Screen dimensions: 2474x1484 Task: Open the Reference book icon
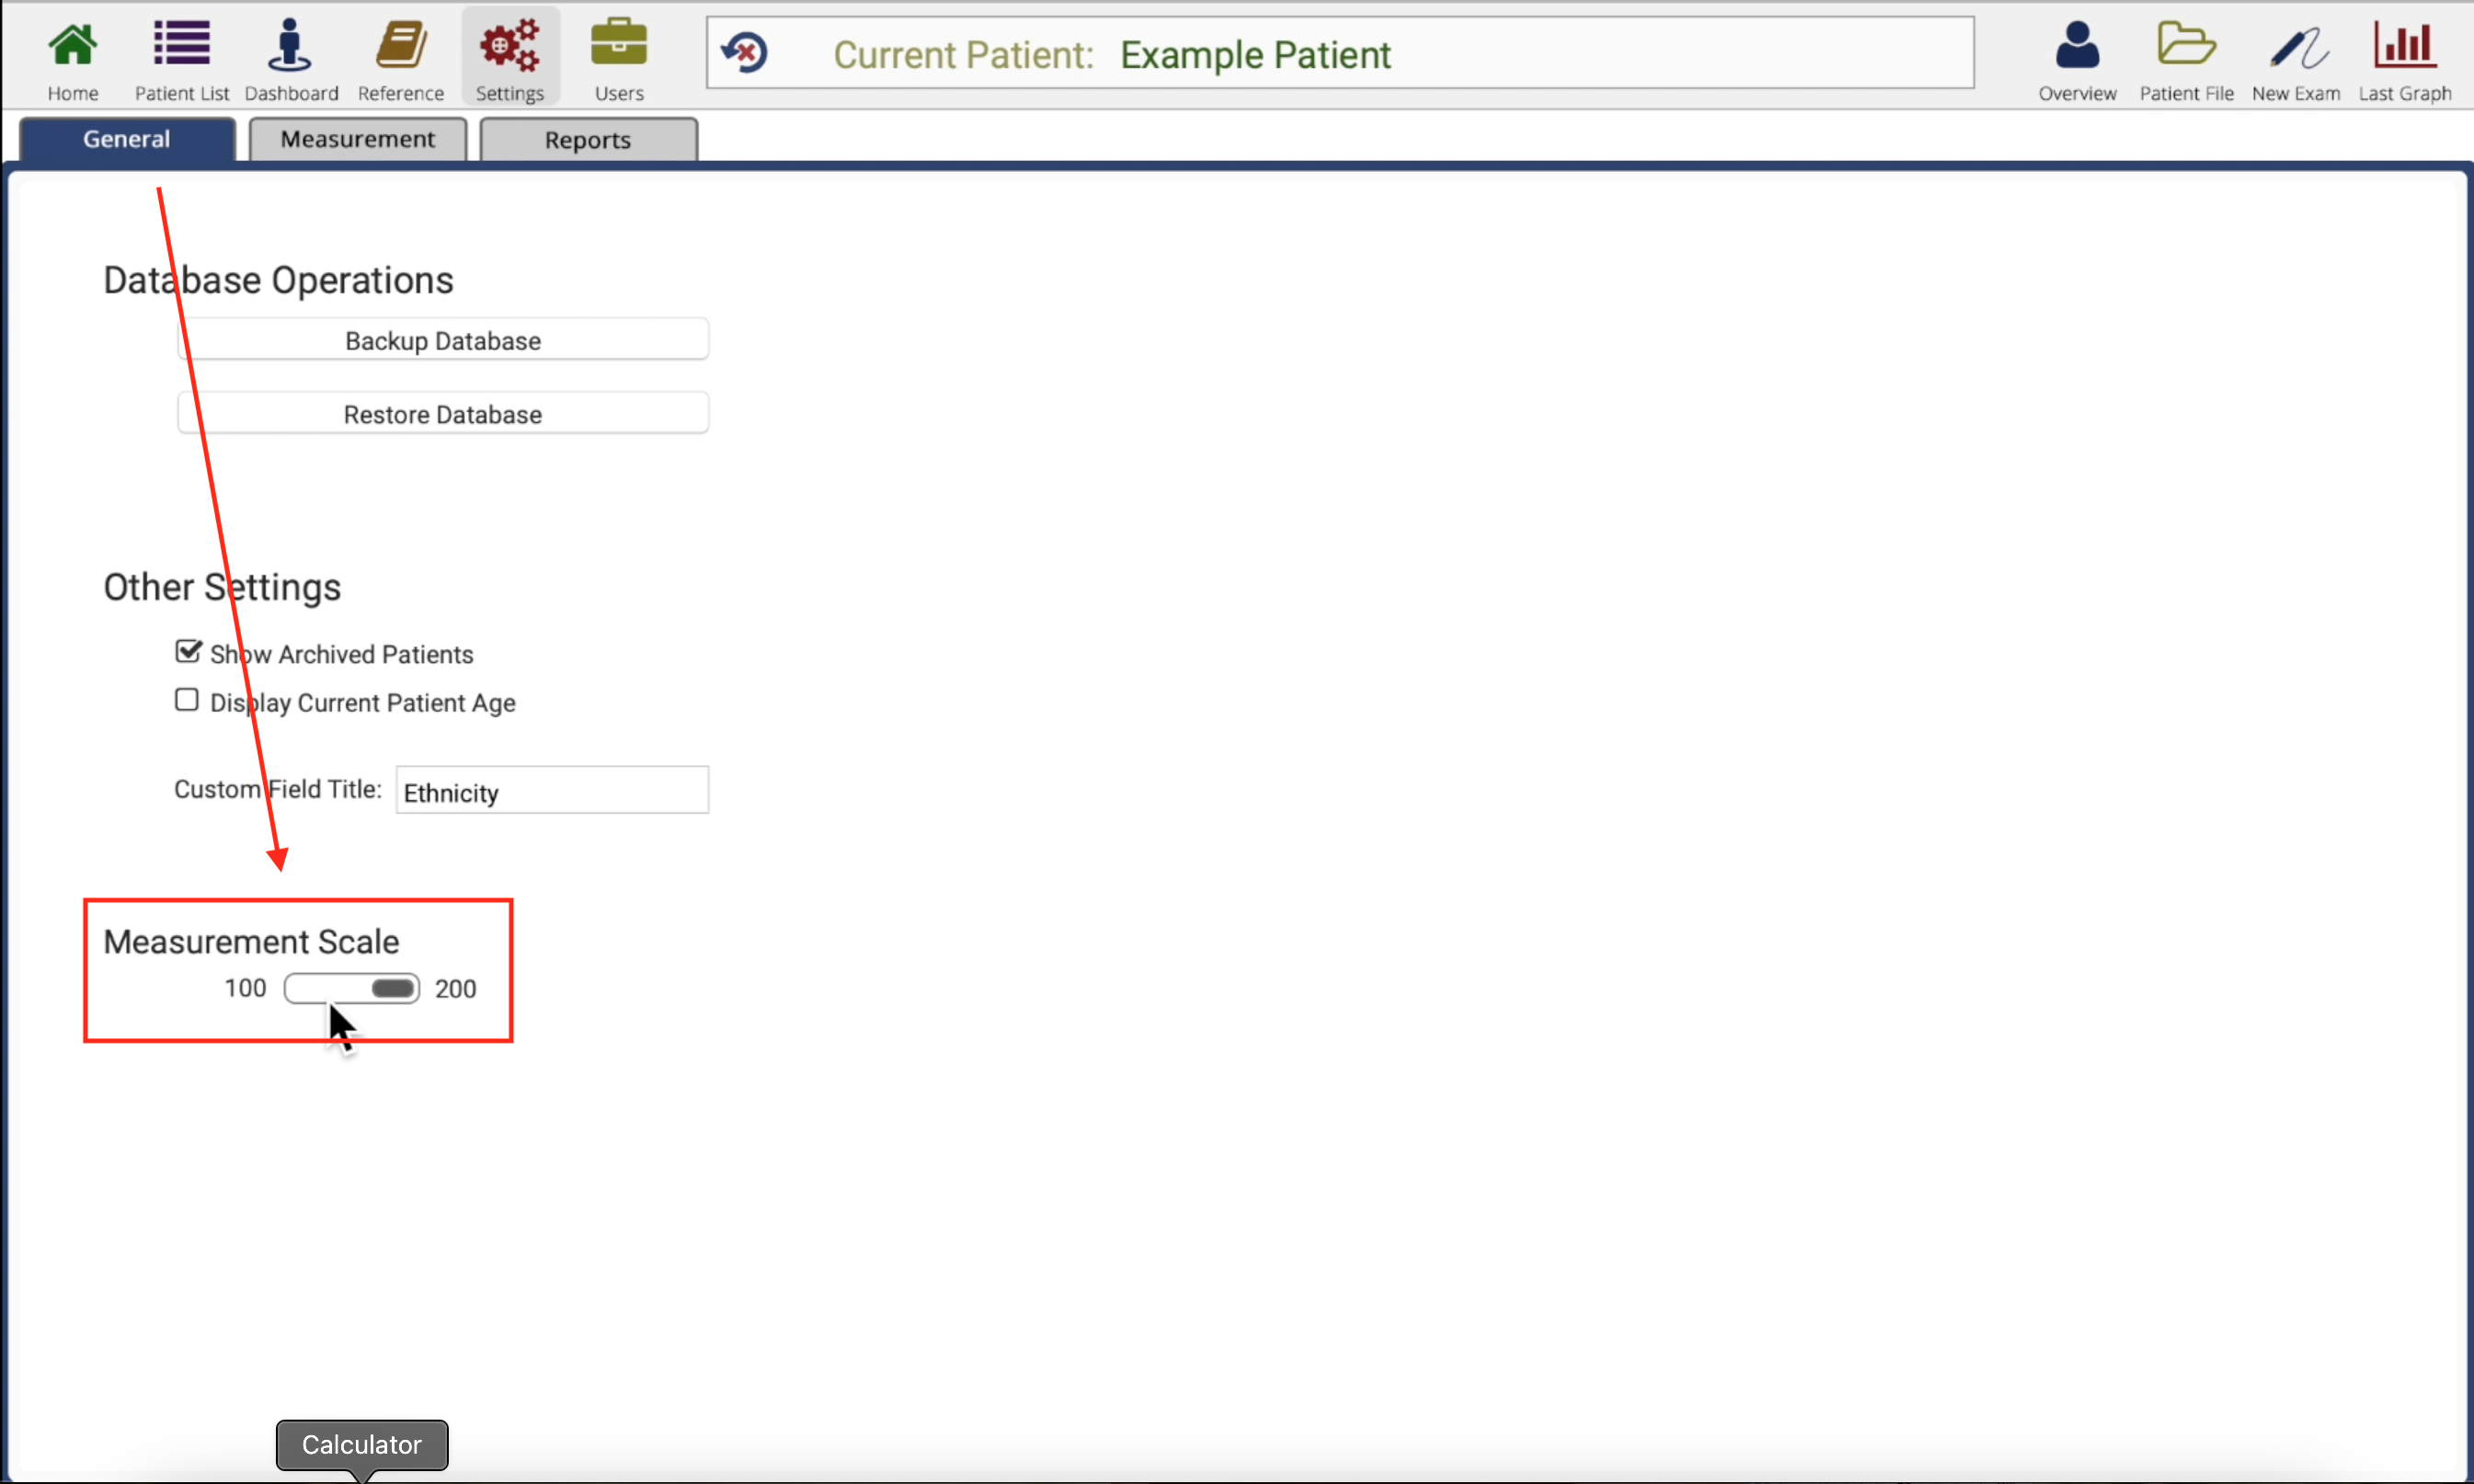pos(401,46)
